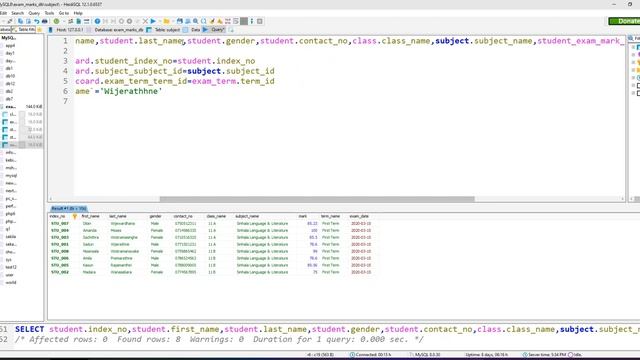Image resolution: width=640 pixels, height=360 pixels.
Task: Click the Server time status bar entry
Action: tap(545, 355)
